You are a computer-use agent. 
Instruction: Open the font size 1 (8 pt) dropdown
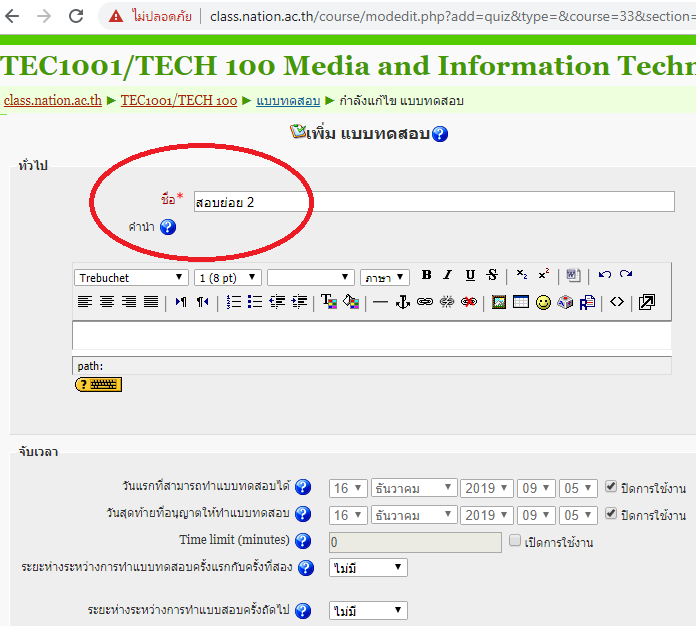coord(228,277)
